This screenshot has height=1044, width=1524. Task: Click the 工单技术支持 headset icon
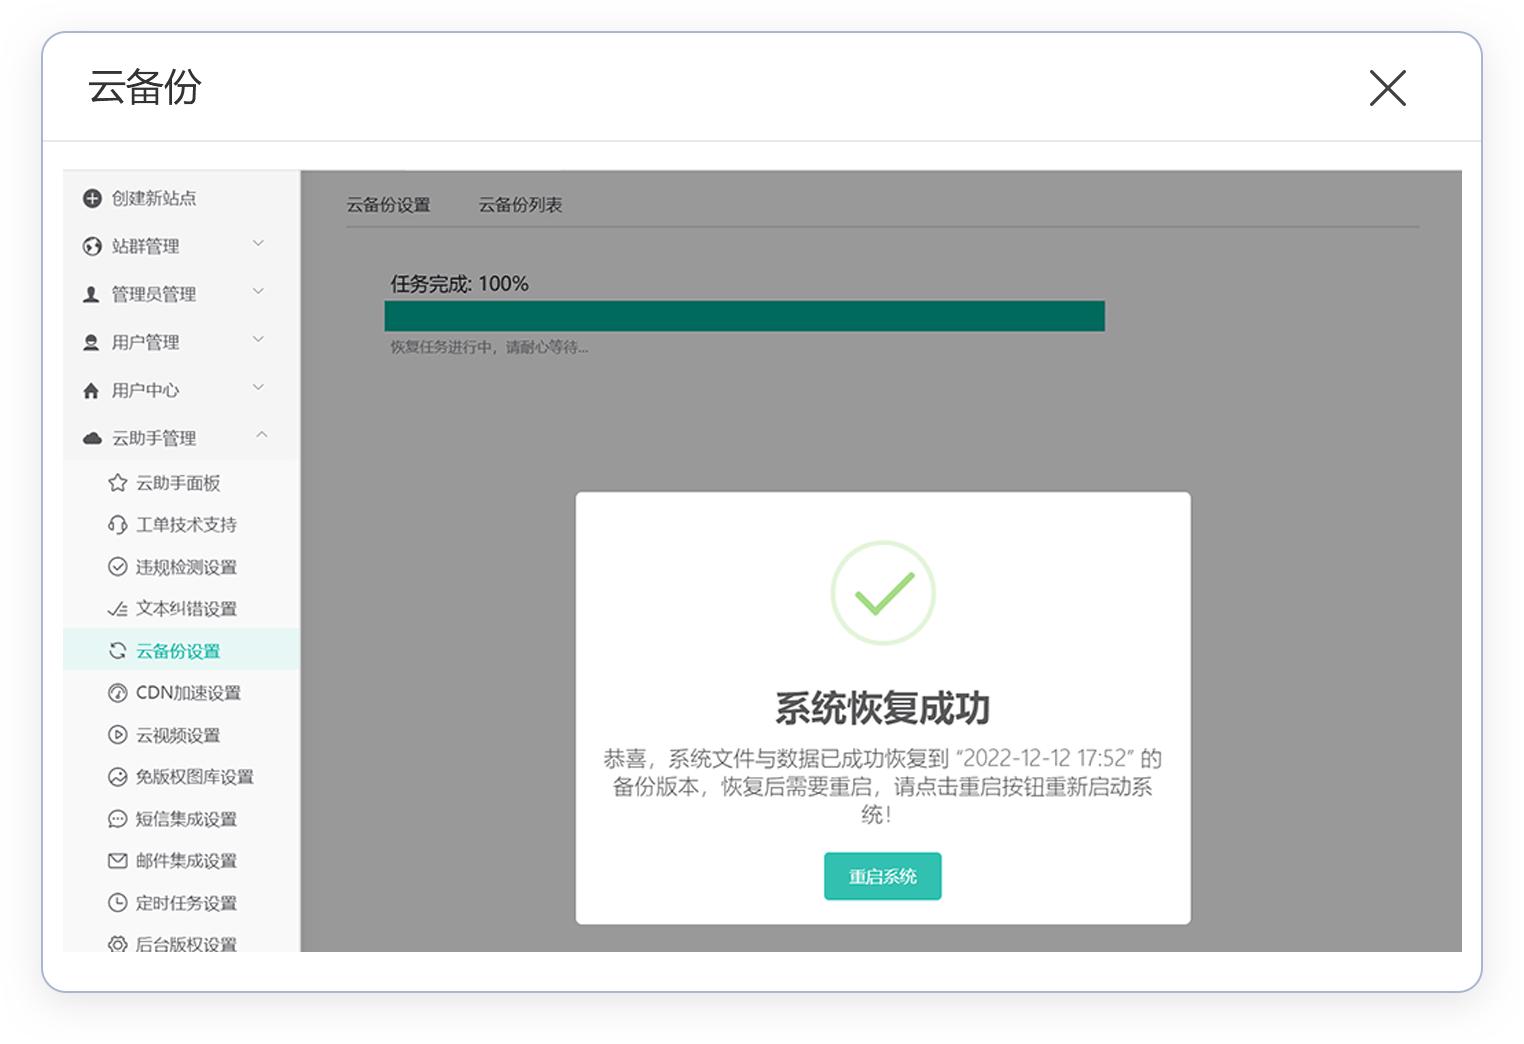(x=115, y=525)
